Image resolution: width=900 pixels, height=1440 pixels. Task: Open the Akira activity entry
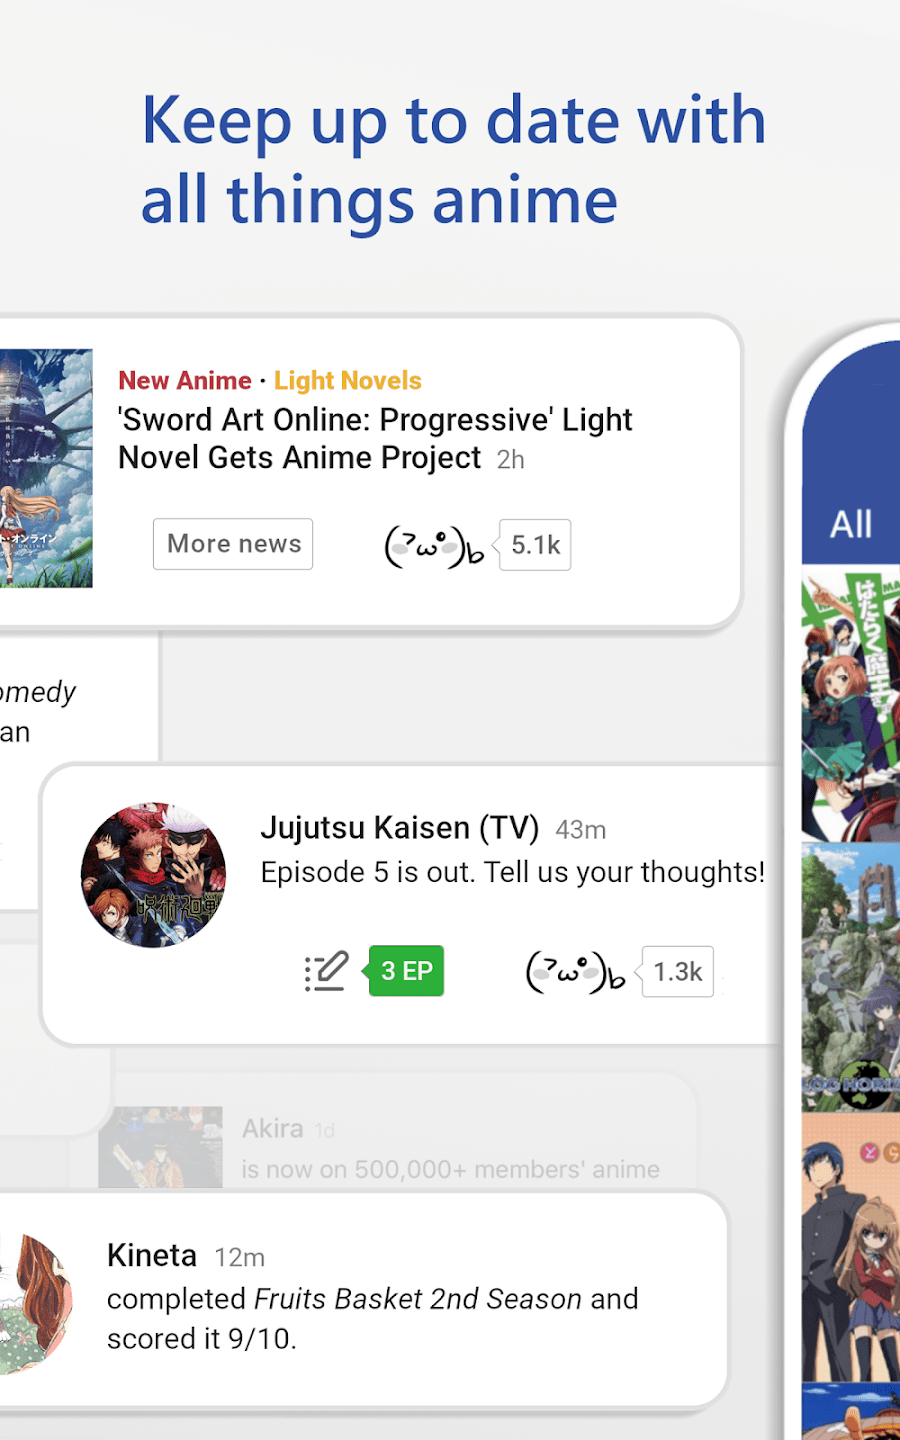(397, 1147)
